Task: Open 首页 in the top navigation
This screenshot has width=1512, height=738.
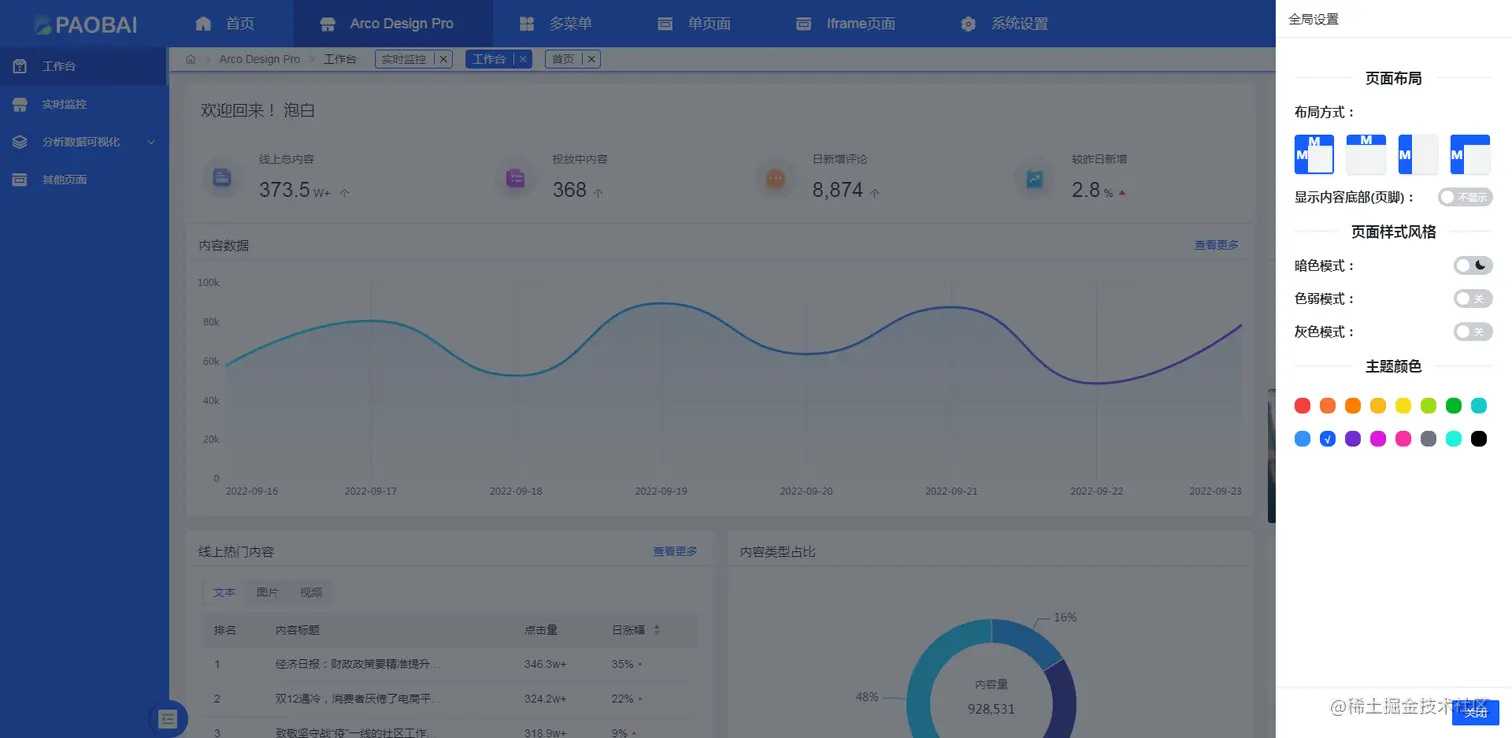Action: pos(225,23)
